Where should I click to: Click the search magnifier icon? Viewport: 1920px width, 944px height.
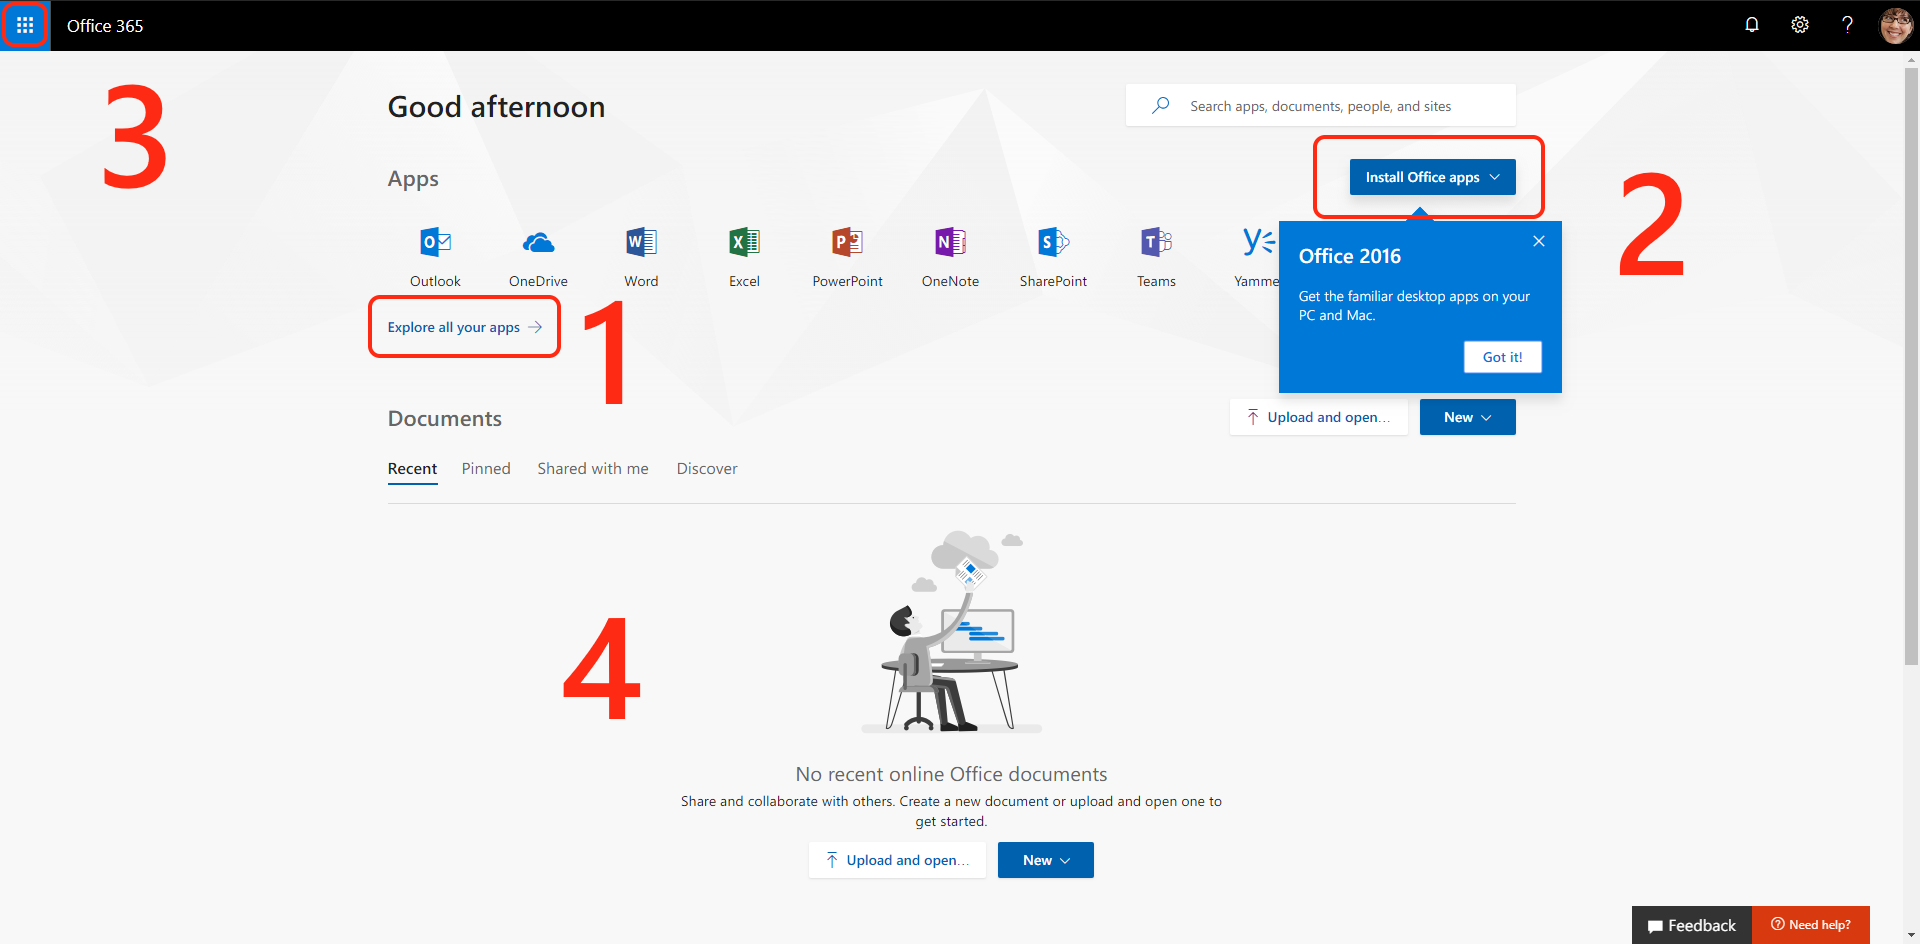(x=1160, y=105)
